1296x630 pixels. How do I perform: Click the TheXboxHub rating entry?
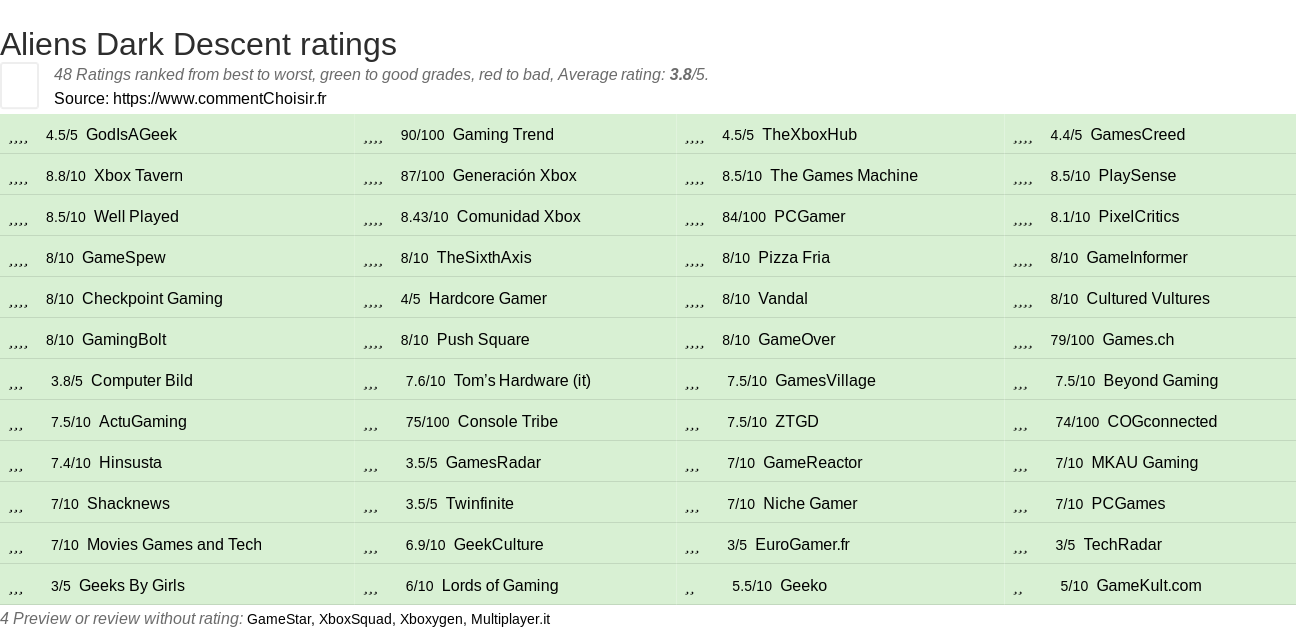tap(809, 135)
